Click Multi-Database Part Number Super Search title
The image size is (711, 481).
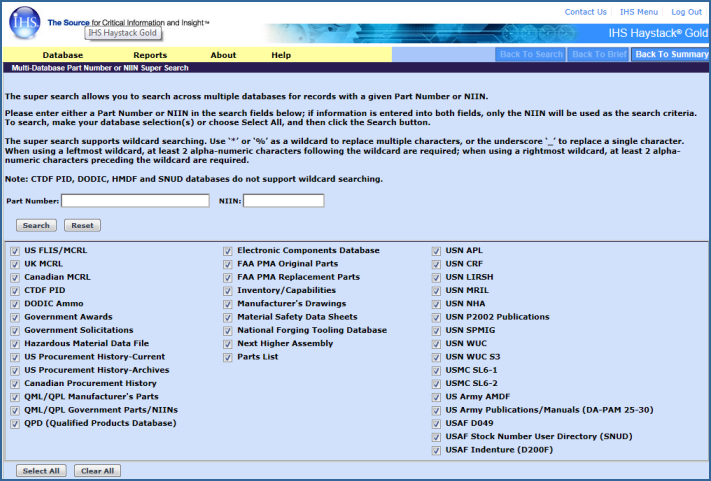pos(100,68)
